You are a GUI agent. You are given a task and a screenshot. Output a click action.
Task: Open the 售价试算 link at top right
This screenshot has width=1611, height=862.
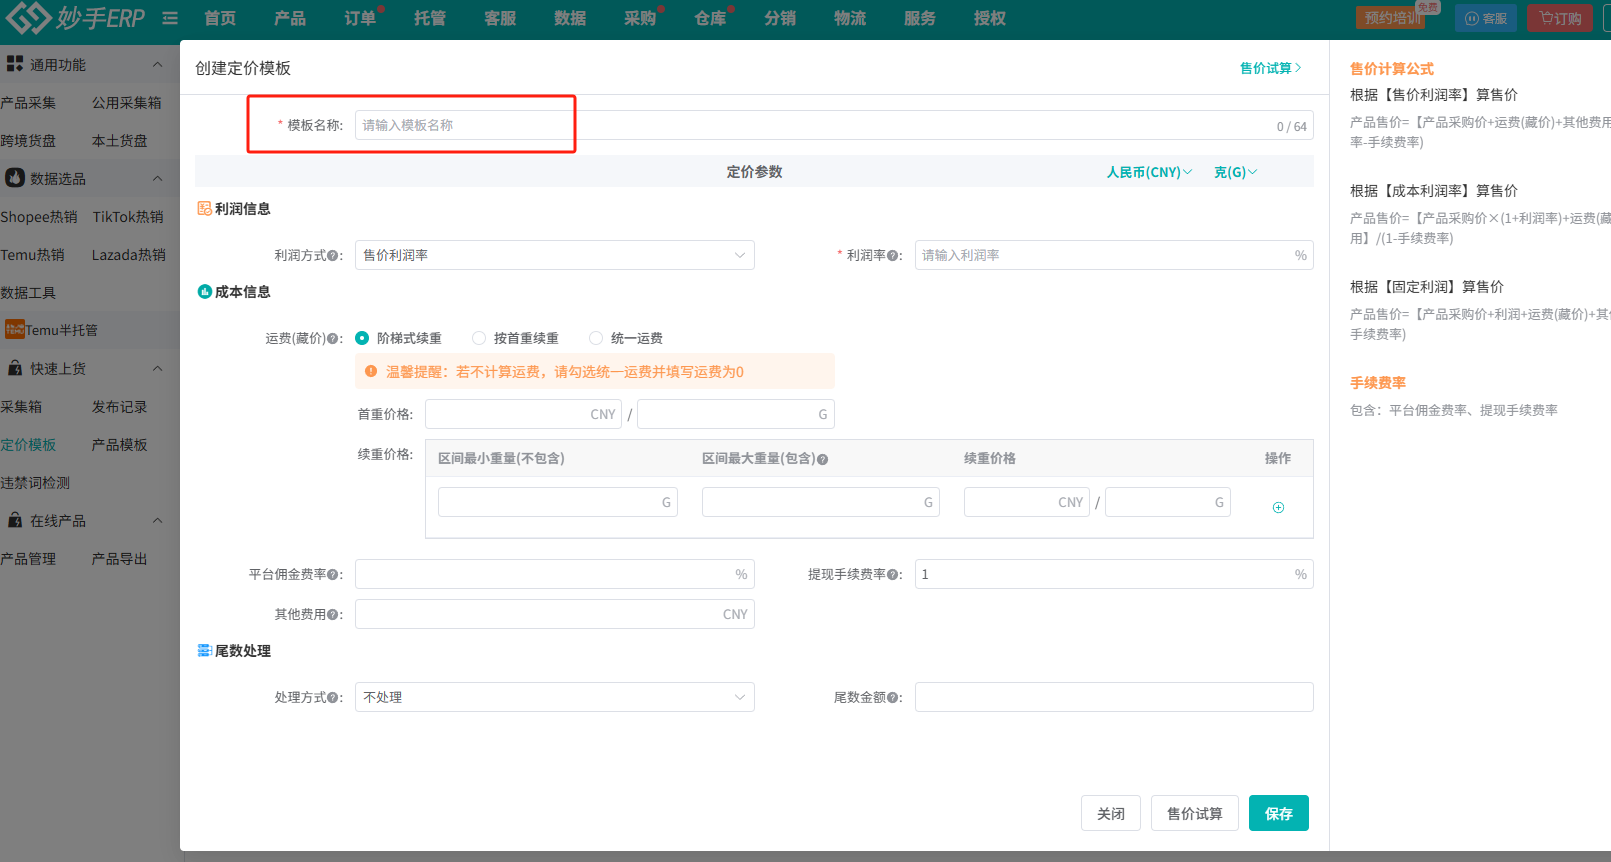(x=1270, y=68)
